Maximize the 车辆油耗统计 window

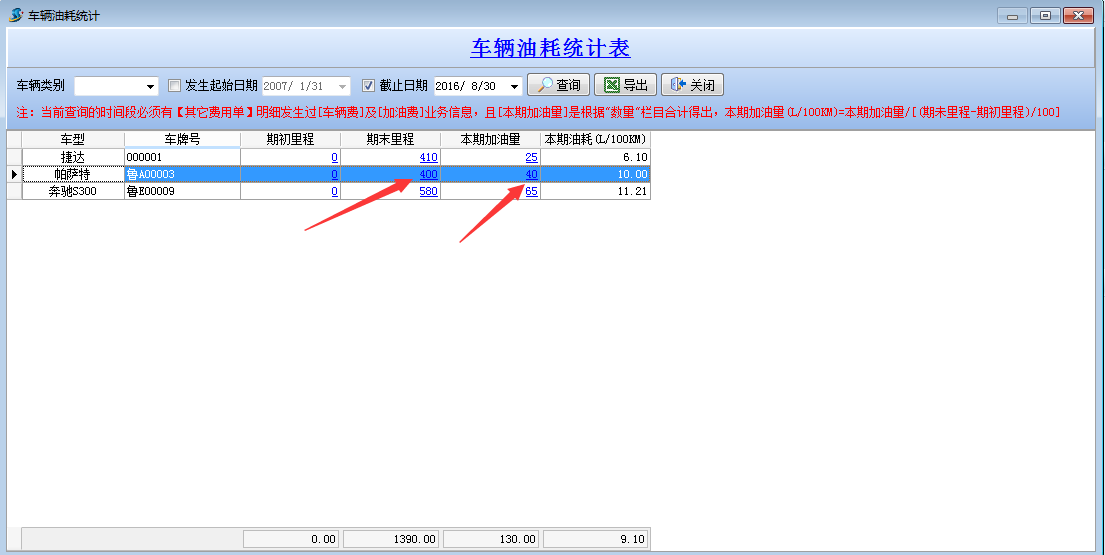point(1046,15)
